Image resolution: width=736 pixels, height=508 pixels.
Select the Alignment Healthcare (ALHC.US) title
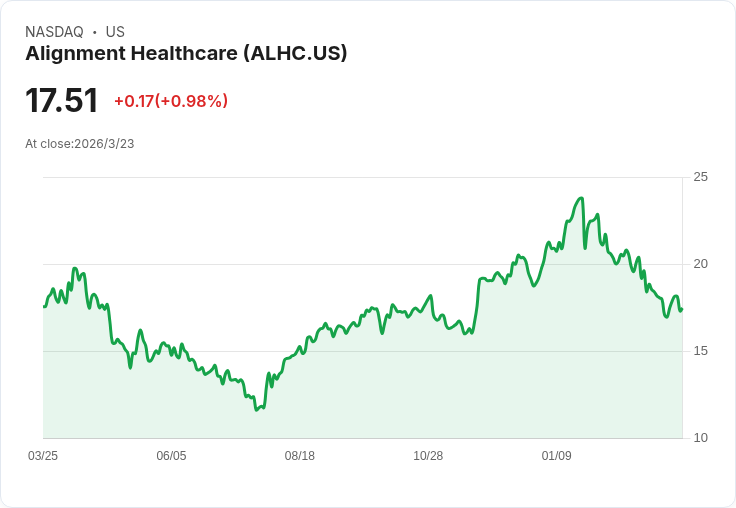pyautogui.click(x=186, y=54)
